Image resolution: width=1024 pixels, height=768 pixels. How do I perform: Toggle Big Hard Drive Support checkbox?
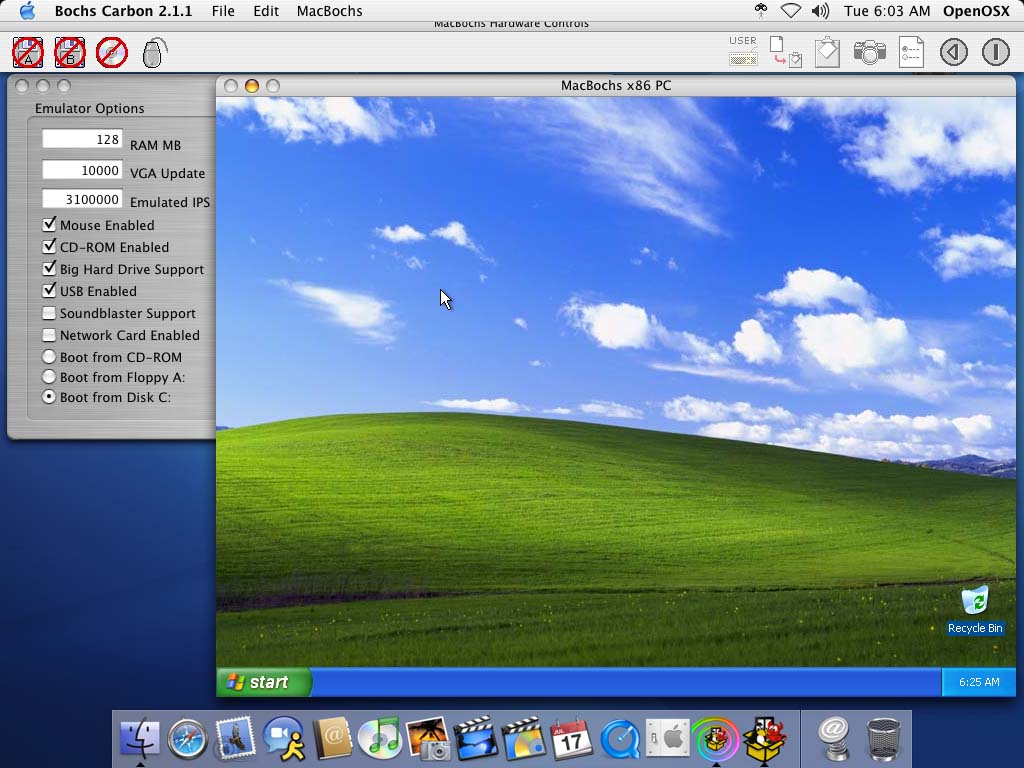(49, 269)
